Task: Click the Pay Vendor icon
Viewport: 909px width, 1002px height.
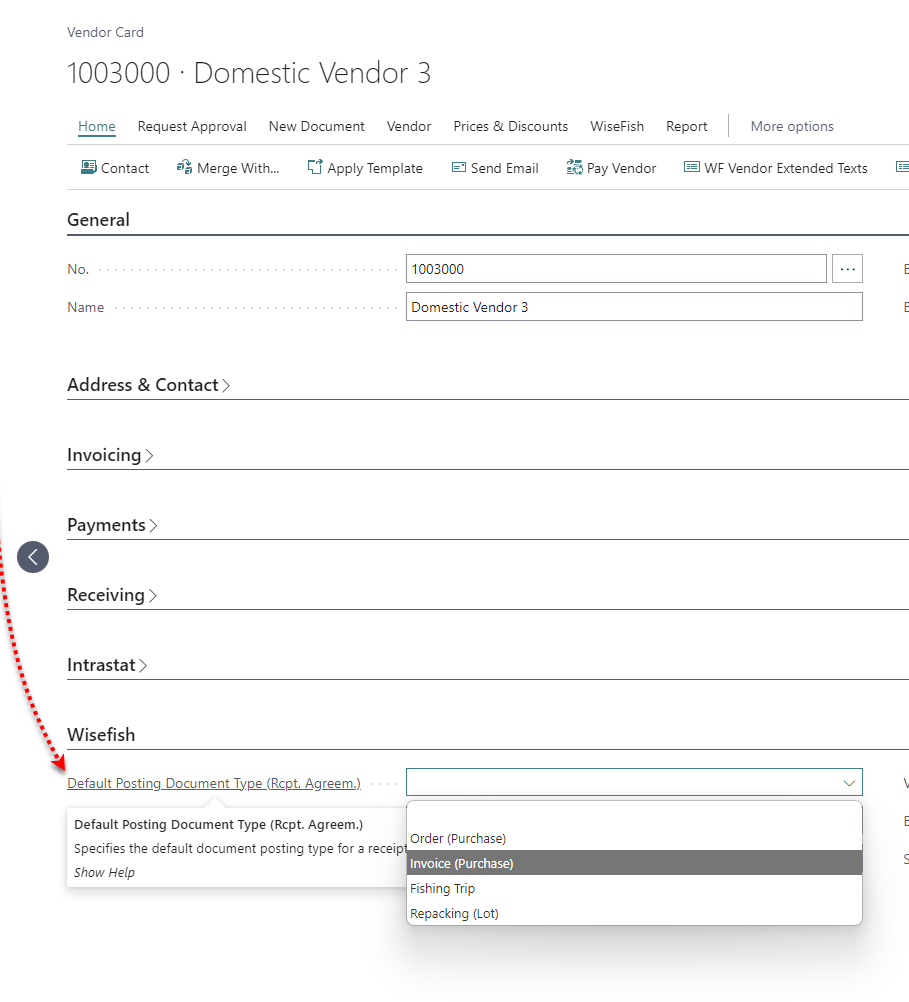Action: click(x=574, y=168)
